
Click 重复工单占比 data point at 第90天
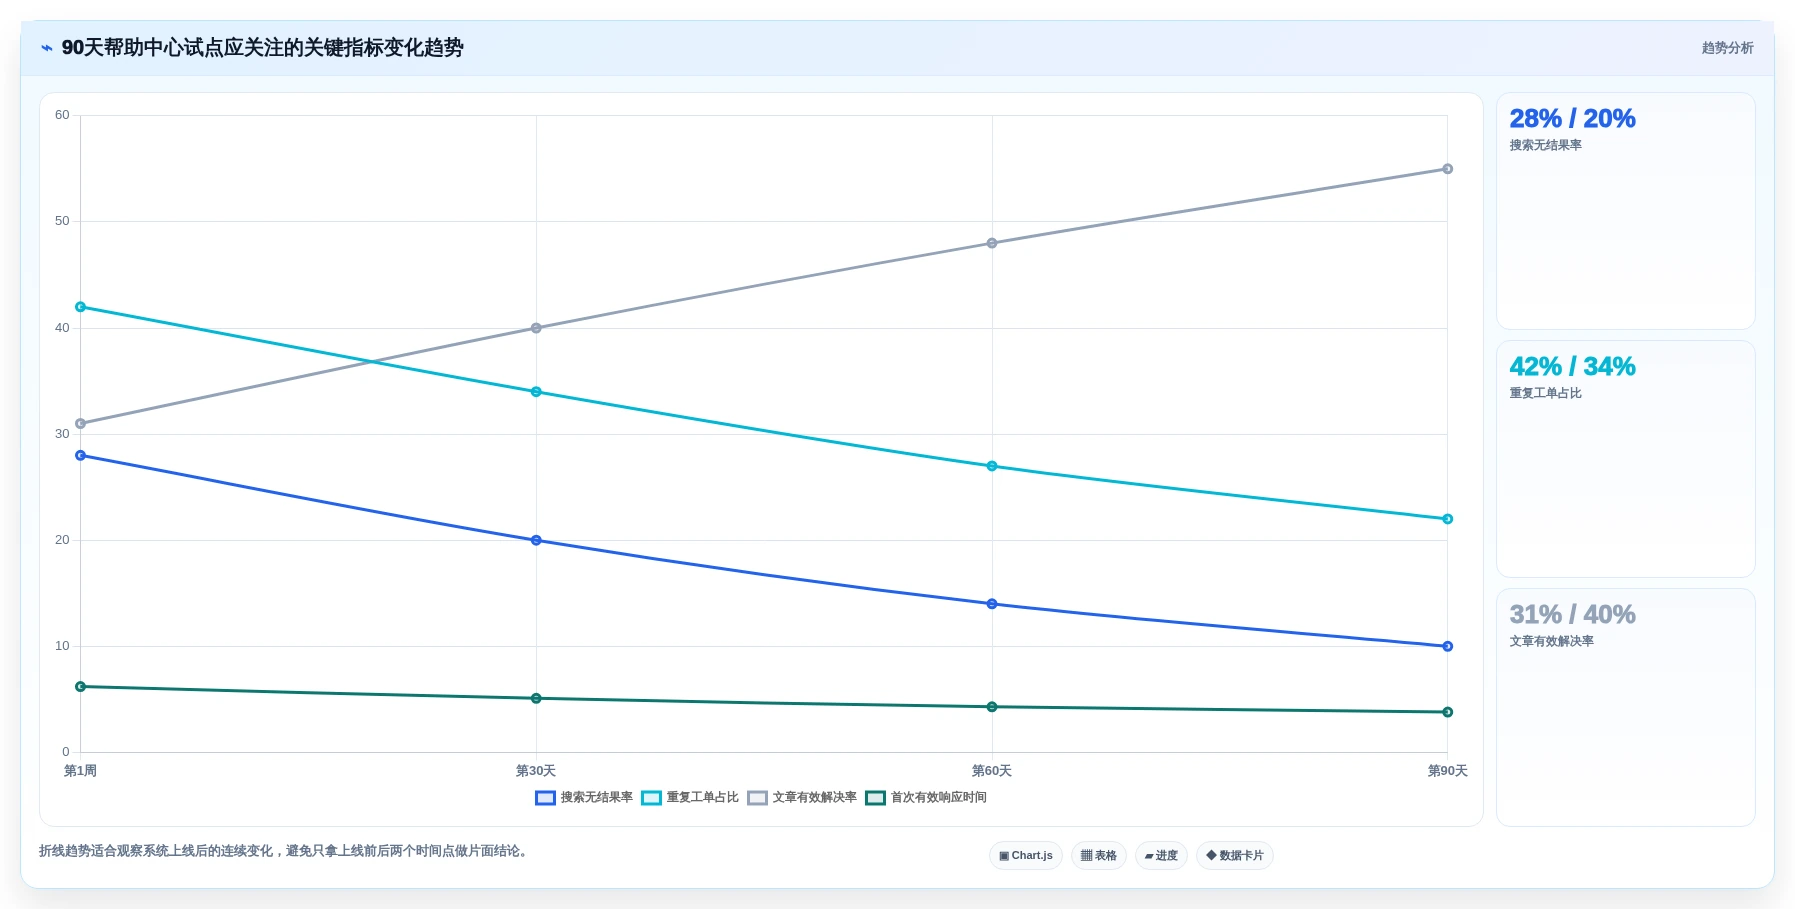[x=1447, y=519]
